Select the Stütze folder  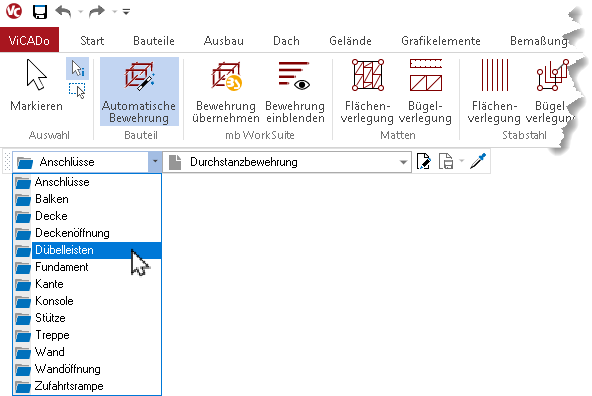(87, 318)
